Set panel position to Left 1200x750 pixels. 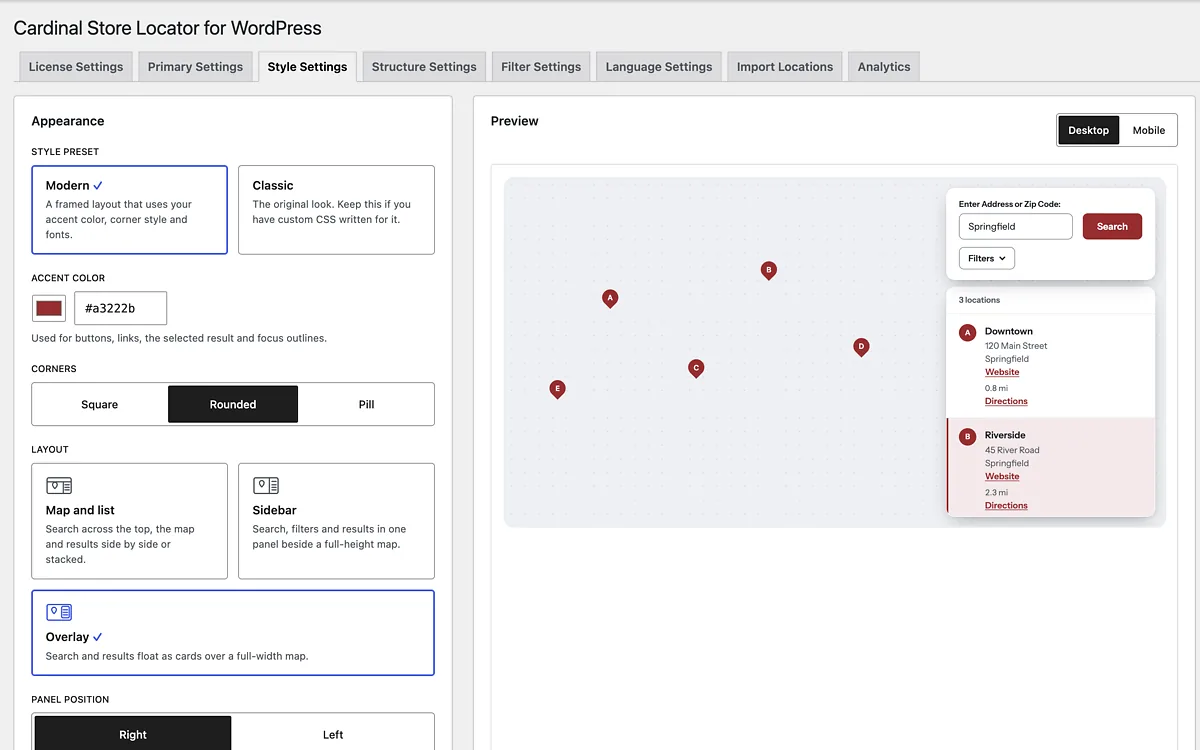tap(333, 733)
